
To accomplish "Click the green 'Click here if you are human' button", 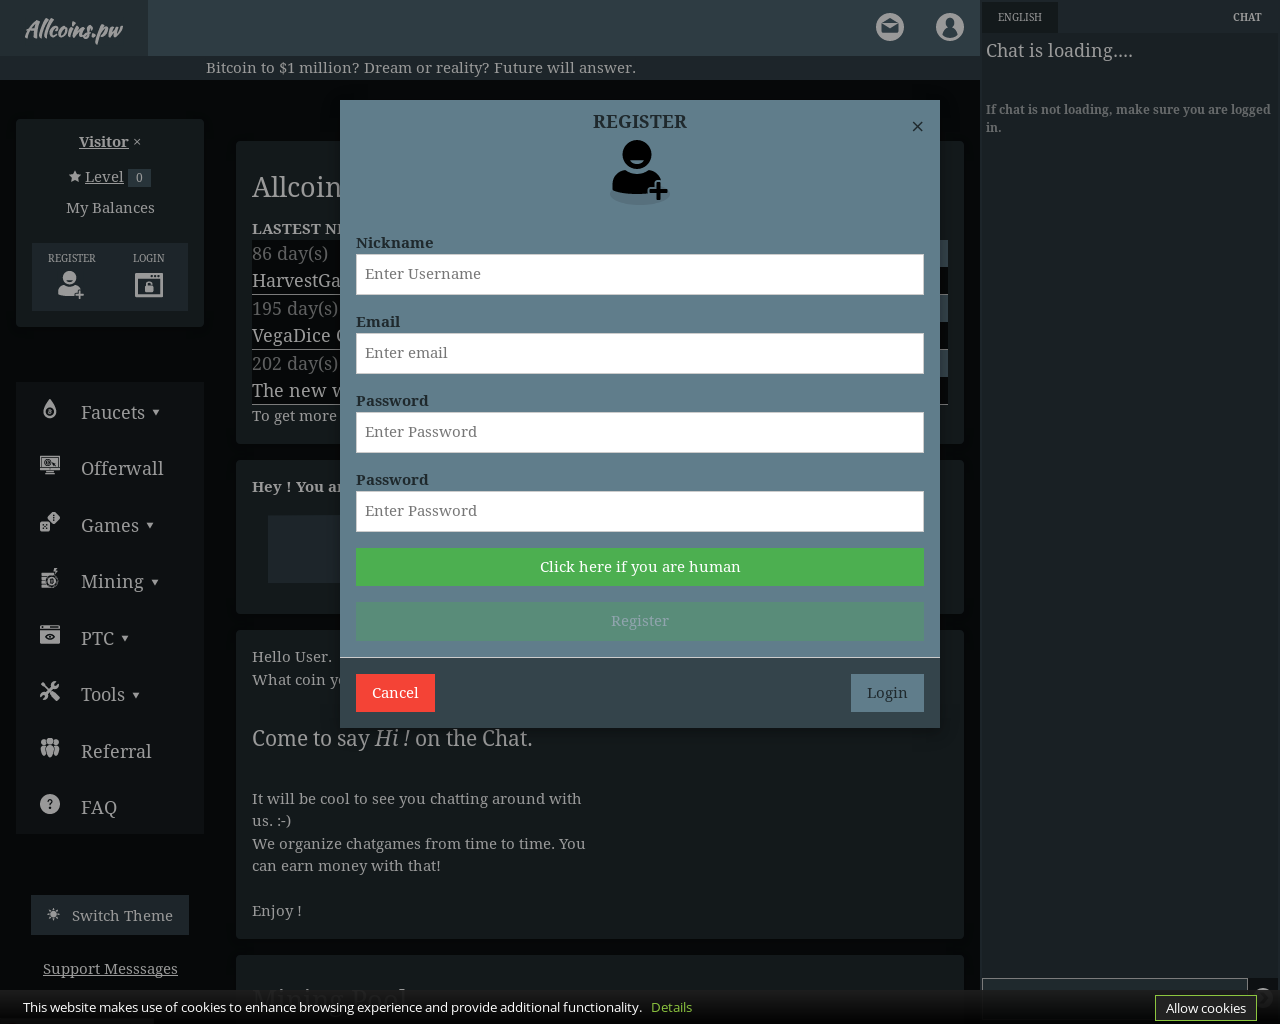I will tap(640, 567).
